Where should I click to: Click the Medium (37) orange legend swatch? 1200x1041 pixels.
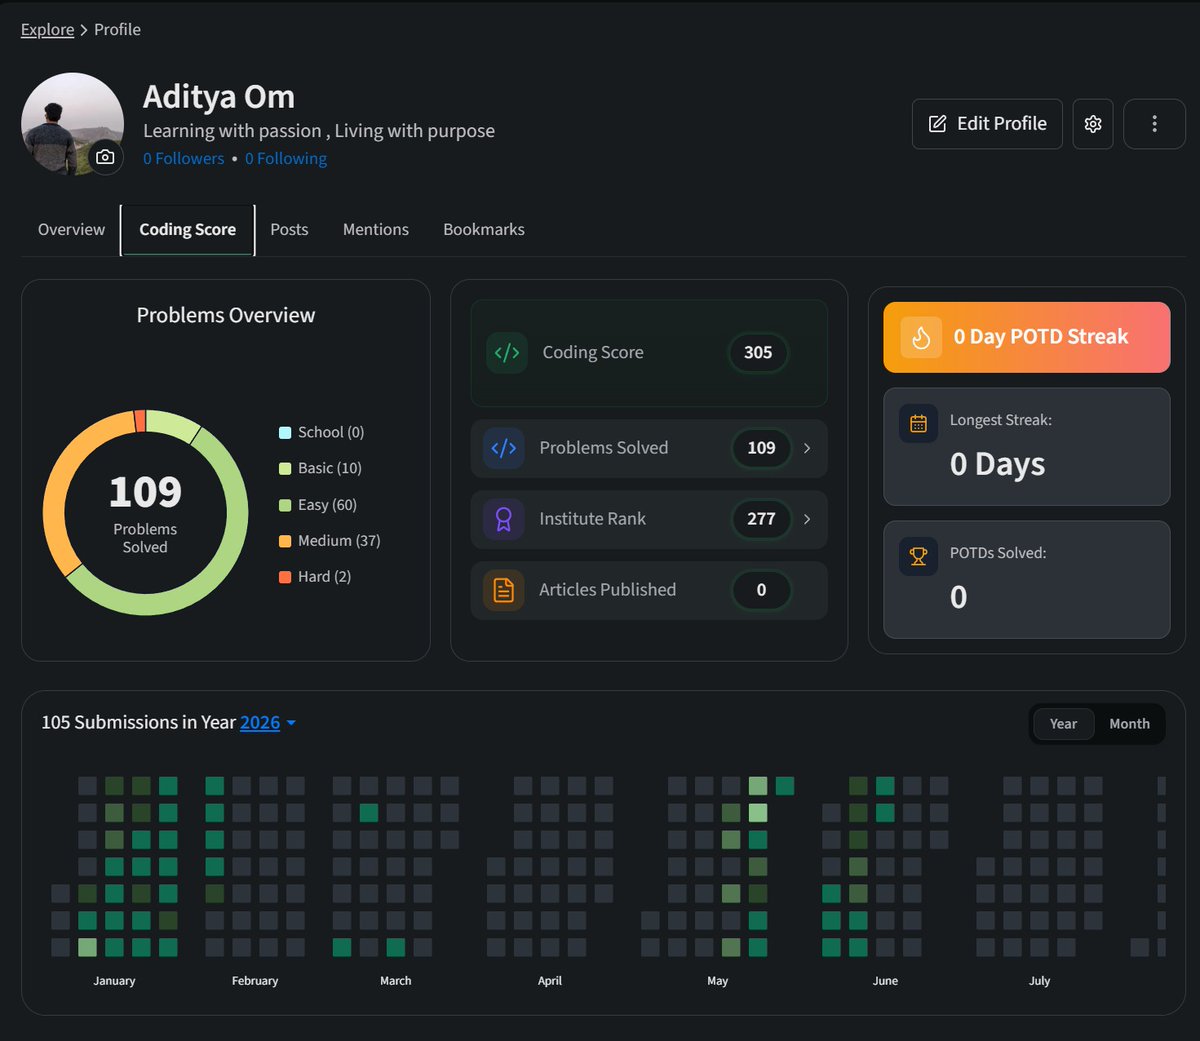(285, 541)
